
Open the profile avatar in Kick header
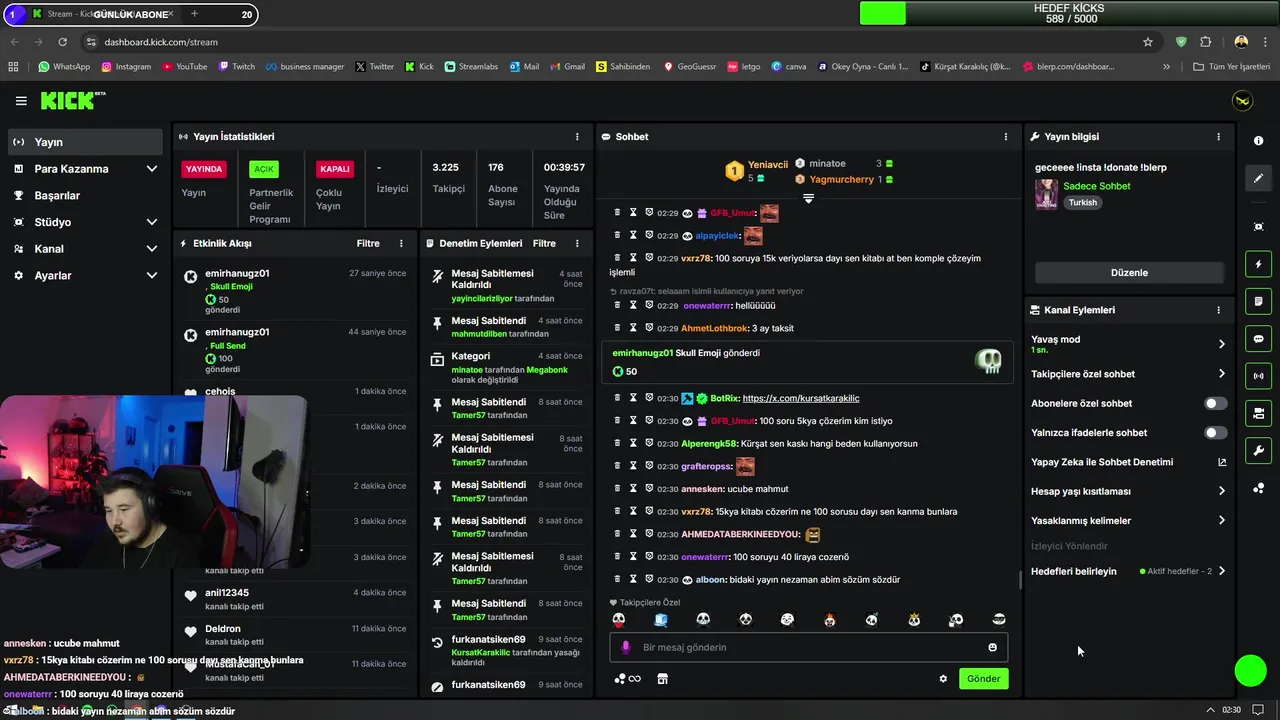coord(1242,101)
